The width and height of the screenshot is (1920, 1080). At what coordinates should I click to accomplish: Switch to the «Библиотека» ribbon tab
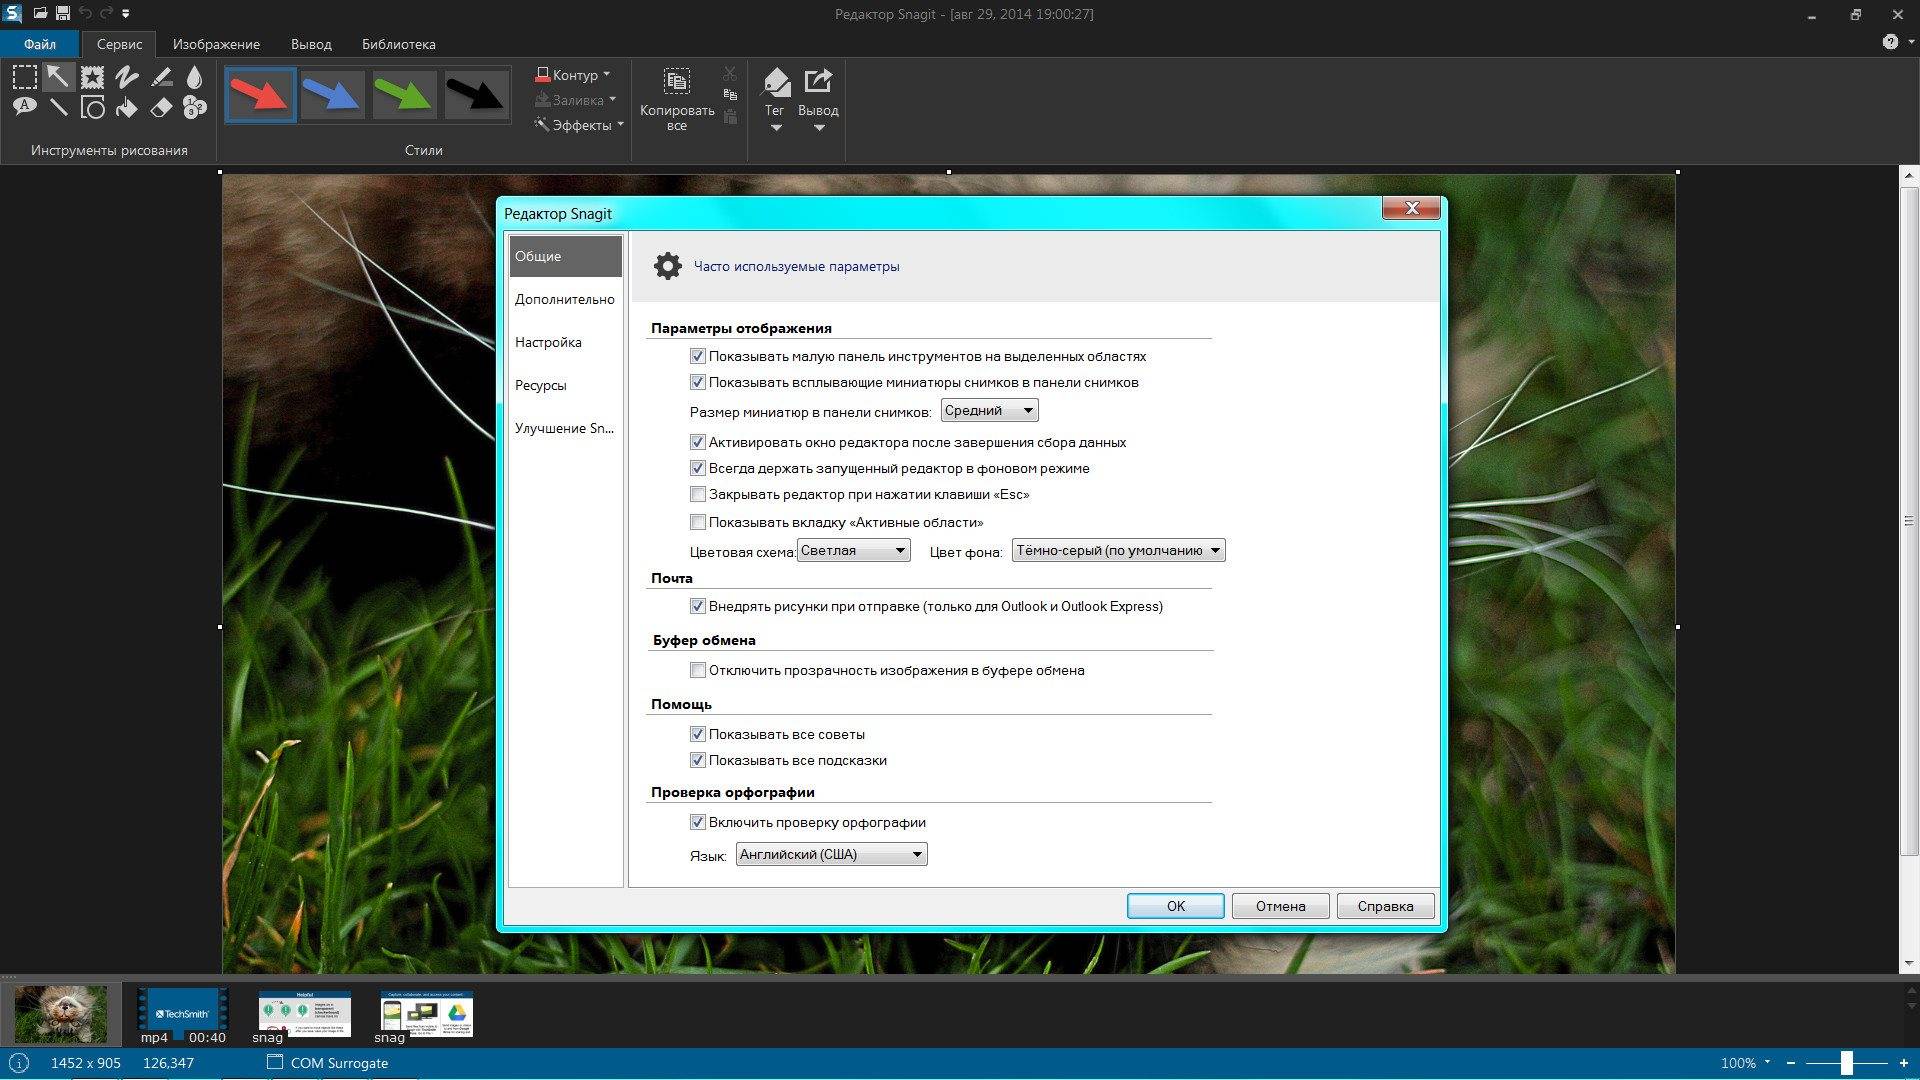point(398,44)
